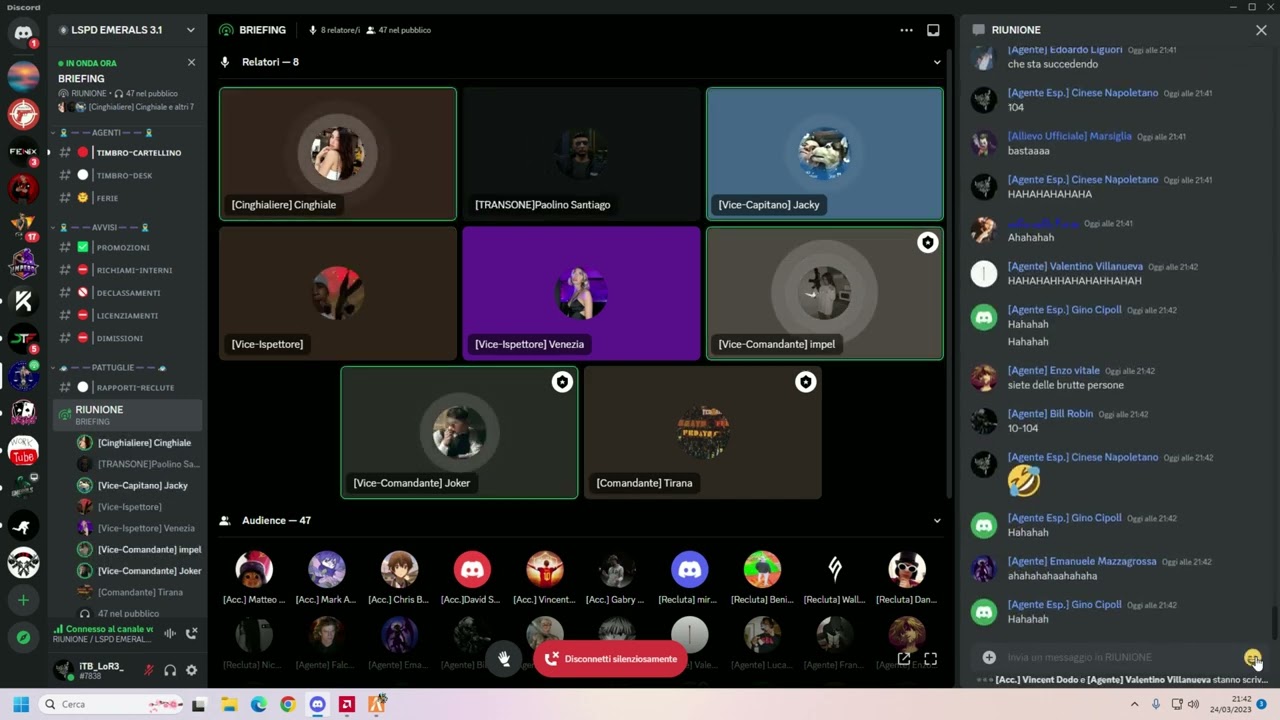The height and width of the screenshot is (720, 1280).
Task: Open LSPD EMERALS 3.1 server dropdown
Action: 127,30
